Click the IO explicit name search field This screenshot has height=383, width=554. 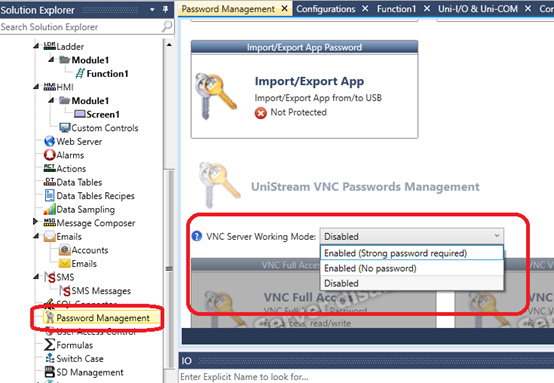click(366, 377)
